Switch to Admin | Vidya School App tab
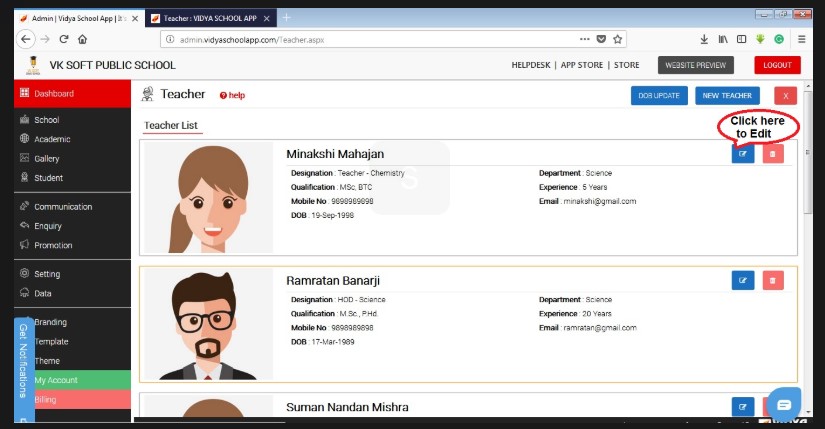This screenshot has height=429, width=825. click(x=79, y=18)
